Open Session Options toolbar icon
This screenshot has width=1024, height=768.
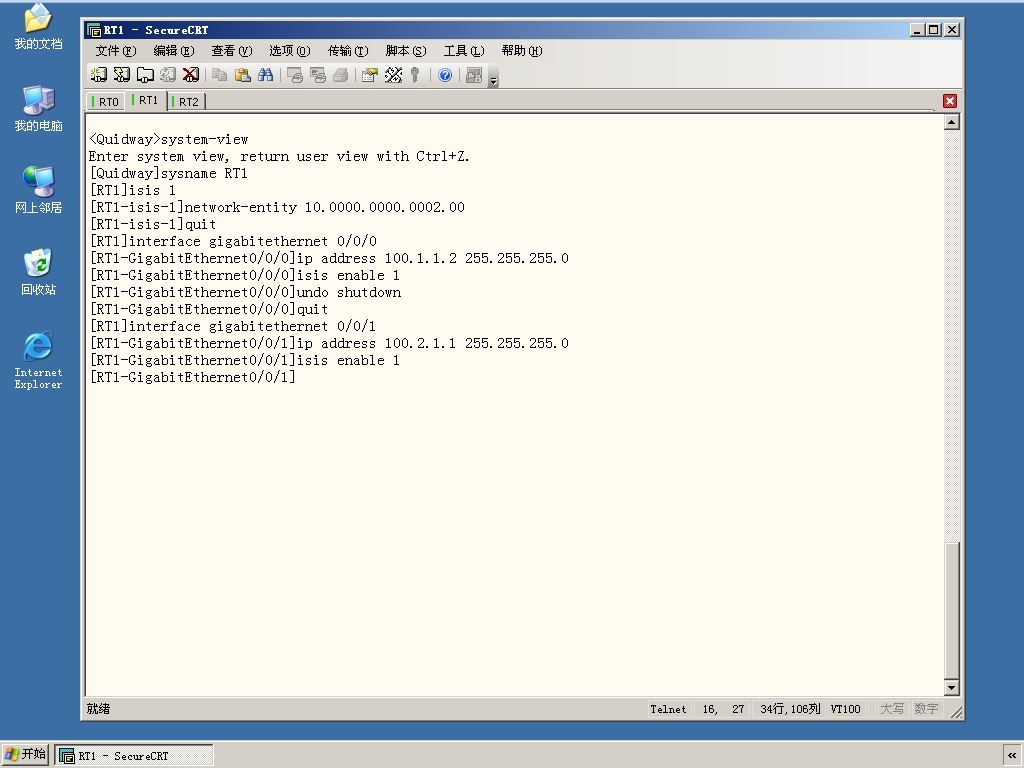pos(370,75)
